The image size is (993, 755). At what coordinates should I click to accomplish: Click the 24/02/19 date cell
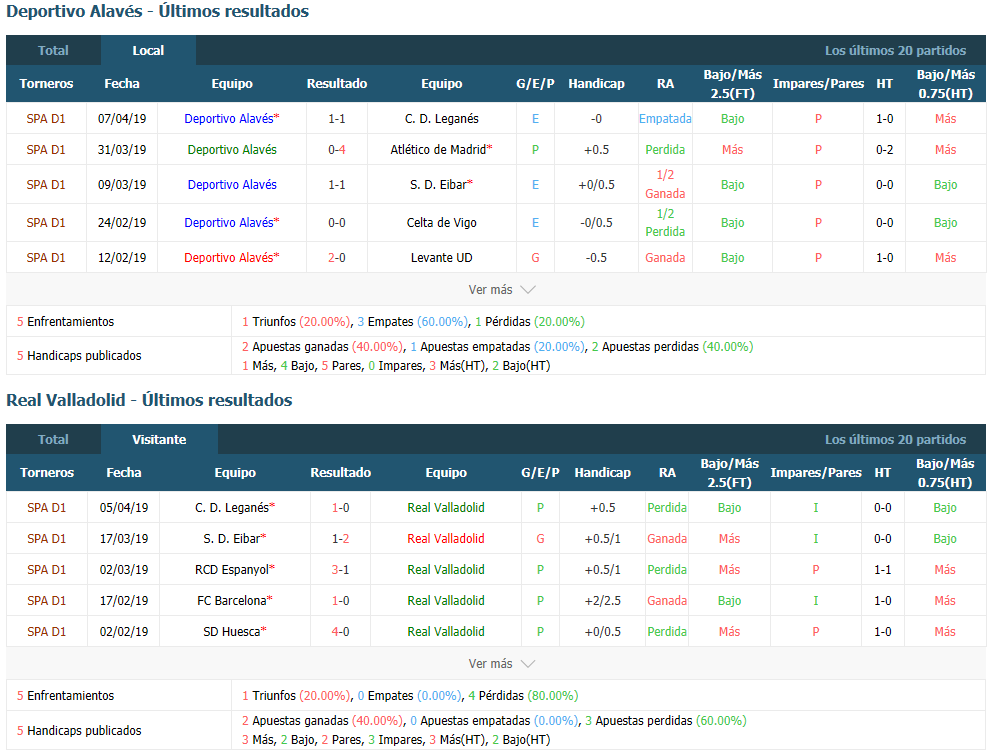point(122,222)
